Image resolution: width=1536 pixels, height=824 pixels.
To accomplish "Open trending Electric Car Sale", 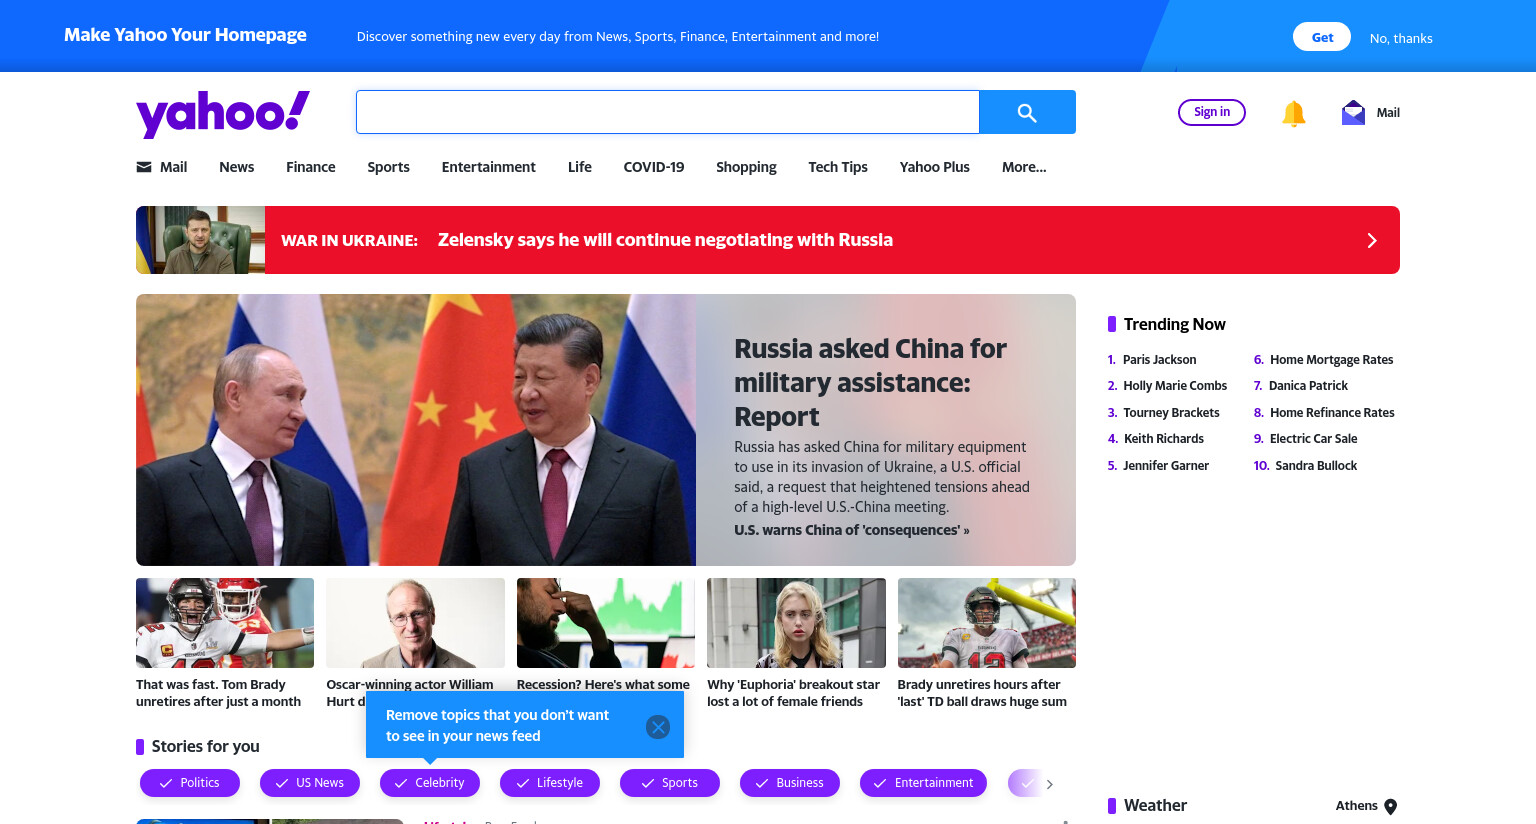I will click(1313, 439).
